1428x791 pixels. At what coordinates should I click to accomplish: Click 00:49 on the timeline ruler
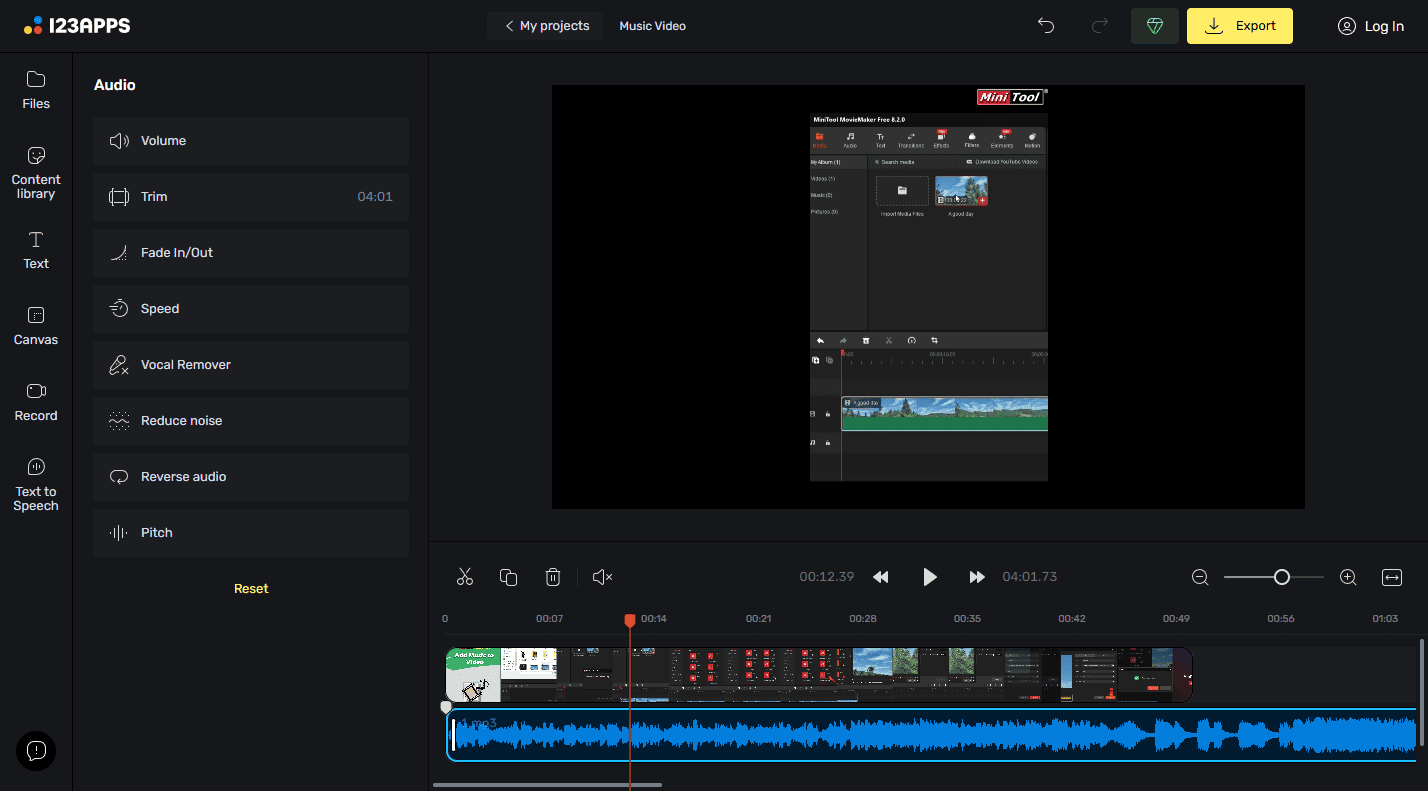pos(1176,619)
